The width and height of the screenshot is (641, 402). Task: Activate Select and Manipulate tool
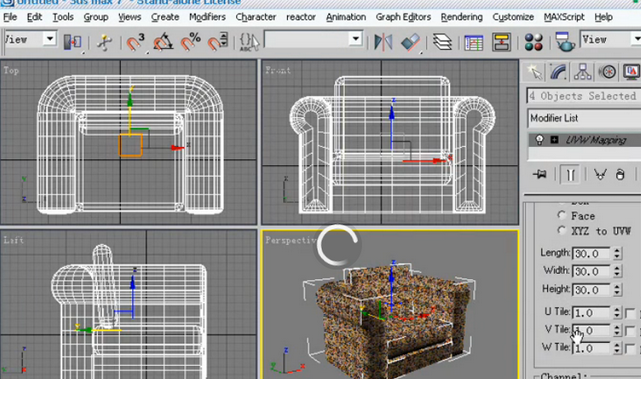pyautogui.click(x=105, y=42)
